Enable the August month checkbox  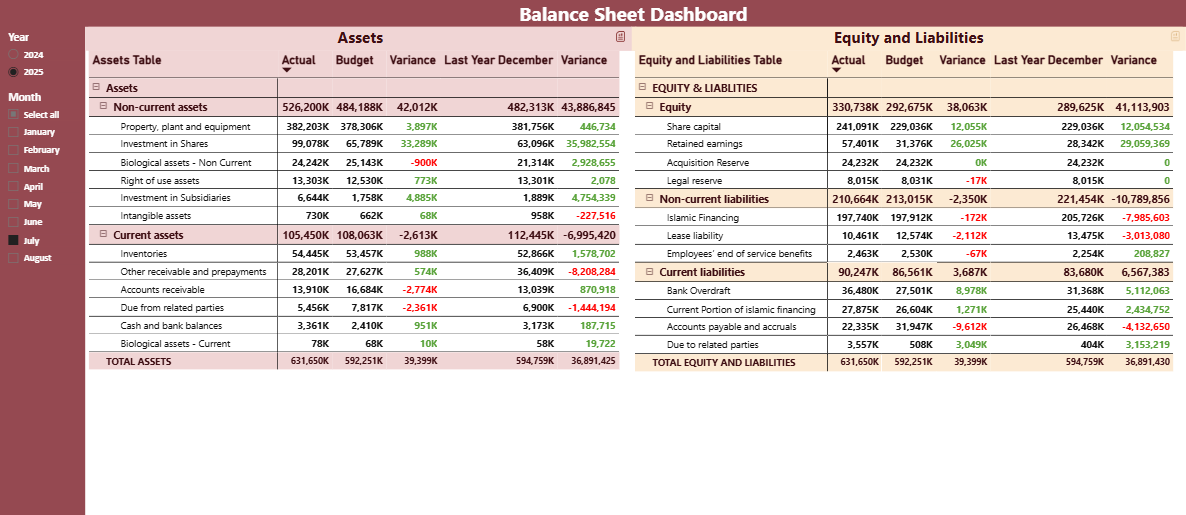click(13, 258)
